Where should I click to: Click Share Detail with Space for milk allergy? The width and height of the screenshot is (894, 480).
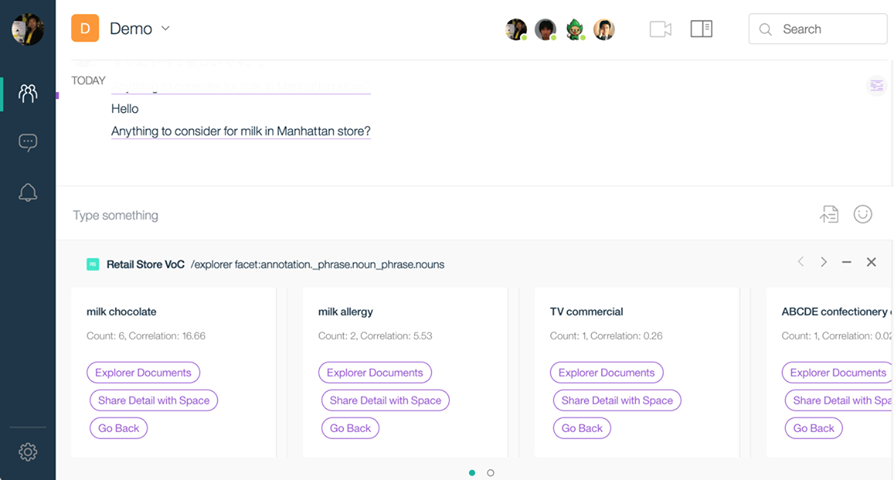point(385,400)
